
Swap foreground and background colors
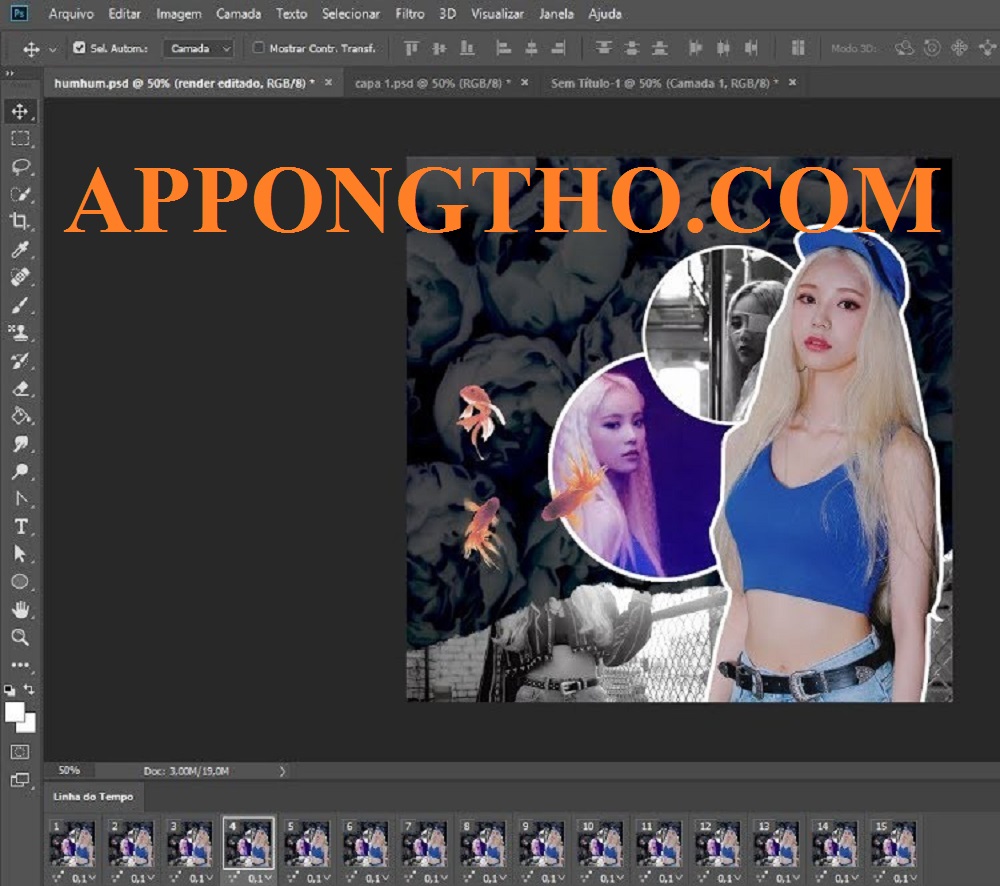[x=29, y=689]
